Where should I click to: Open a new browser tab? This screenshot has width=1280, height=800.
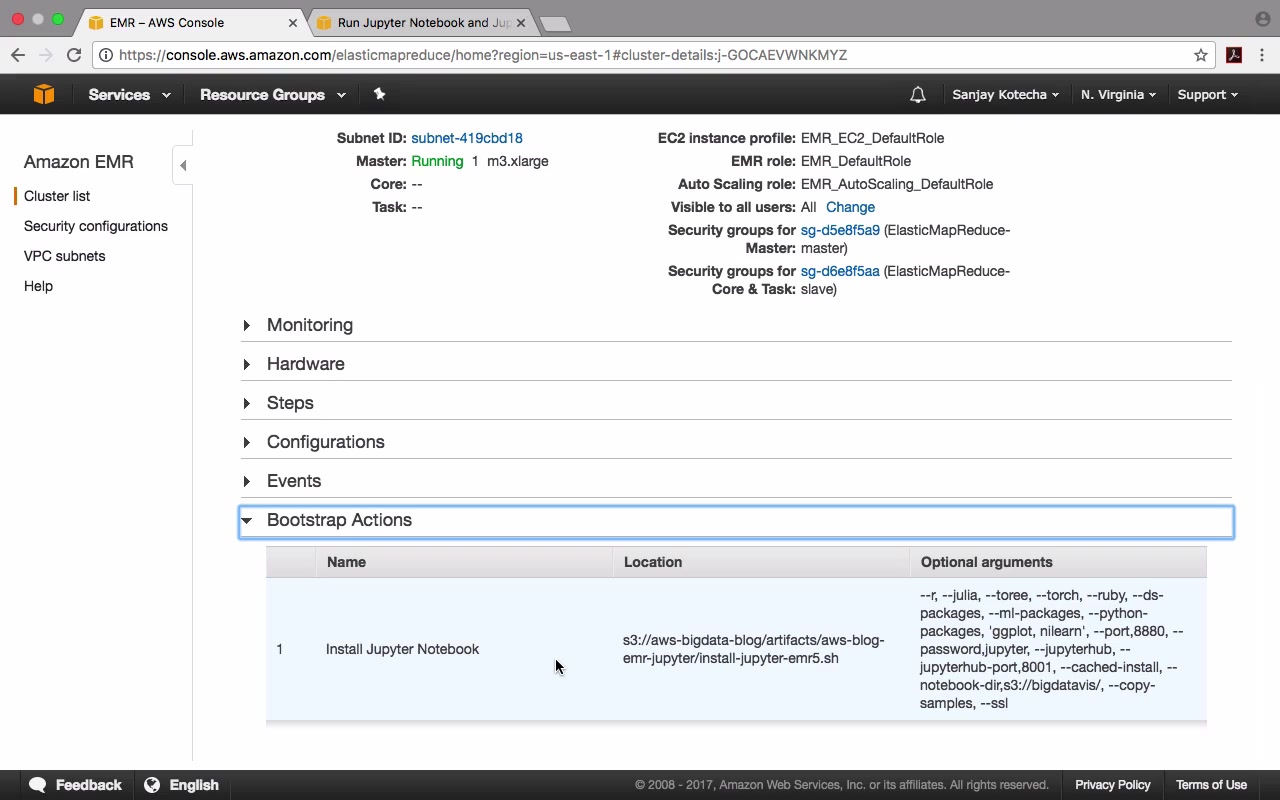coord(555,23)
